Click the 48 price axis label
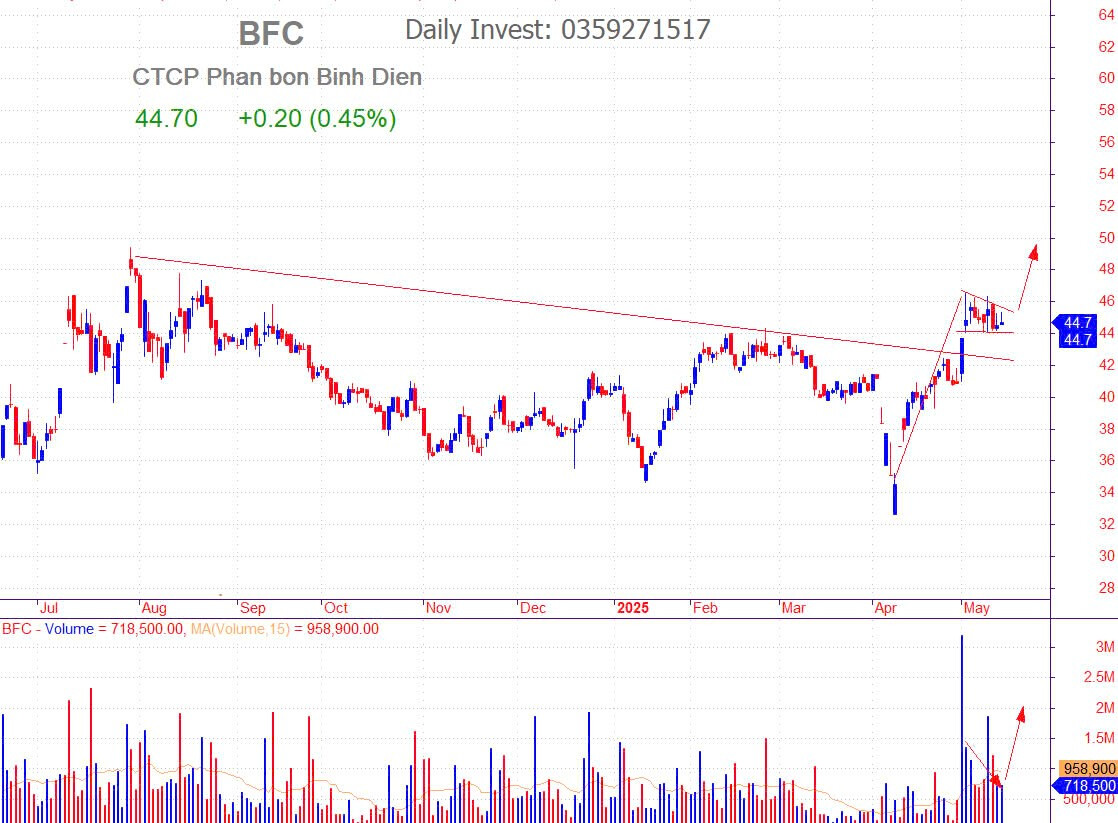 1106,270
